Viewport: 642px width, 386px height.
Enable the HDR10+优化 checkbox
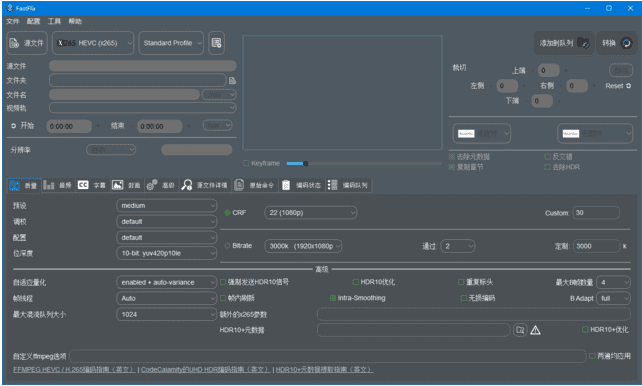coord(585,330)
